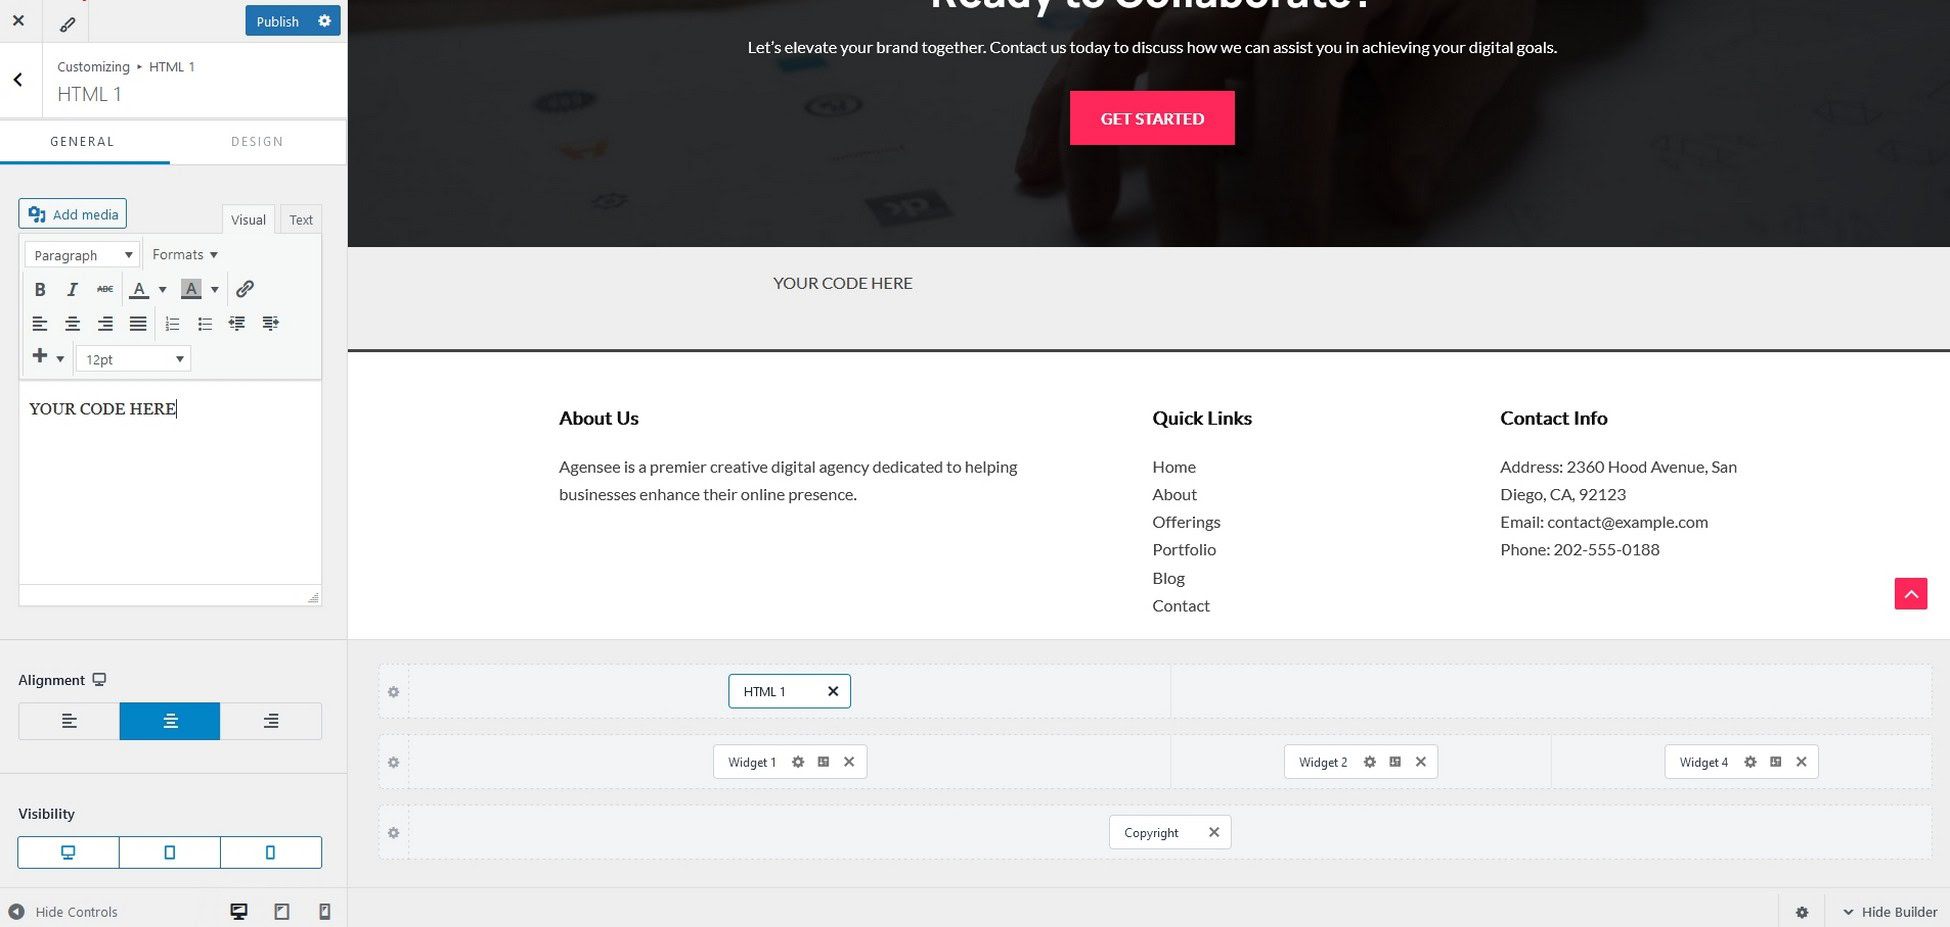Switch to desktop preview mode

[x=239, y=912]
